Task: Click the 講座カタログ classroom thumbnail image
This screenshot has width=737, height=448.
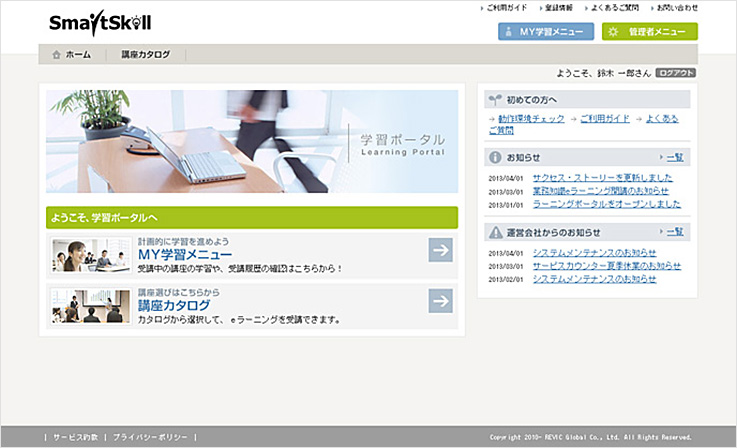Action: [91, 306]
